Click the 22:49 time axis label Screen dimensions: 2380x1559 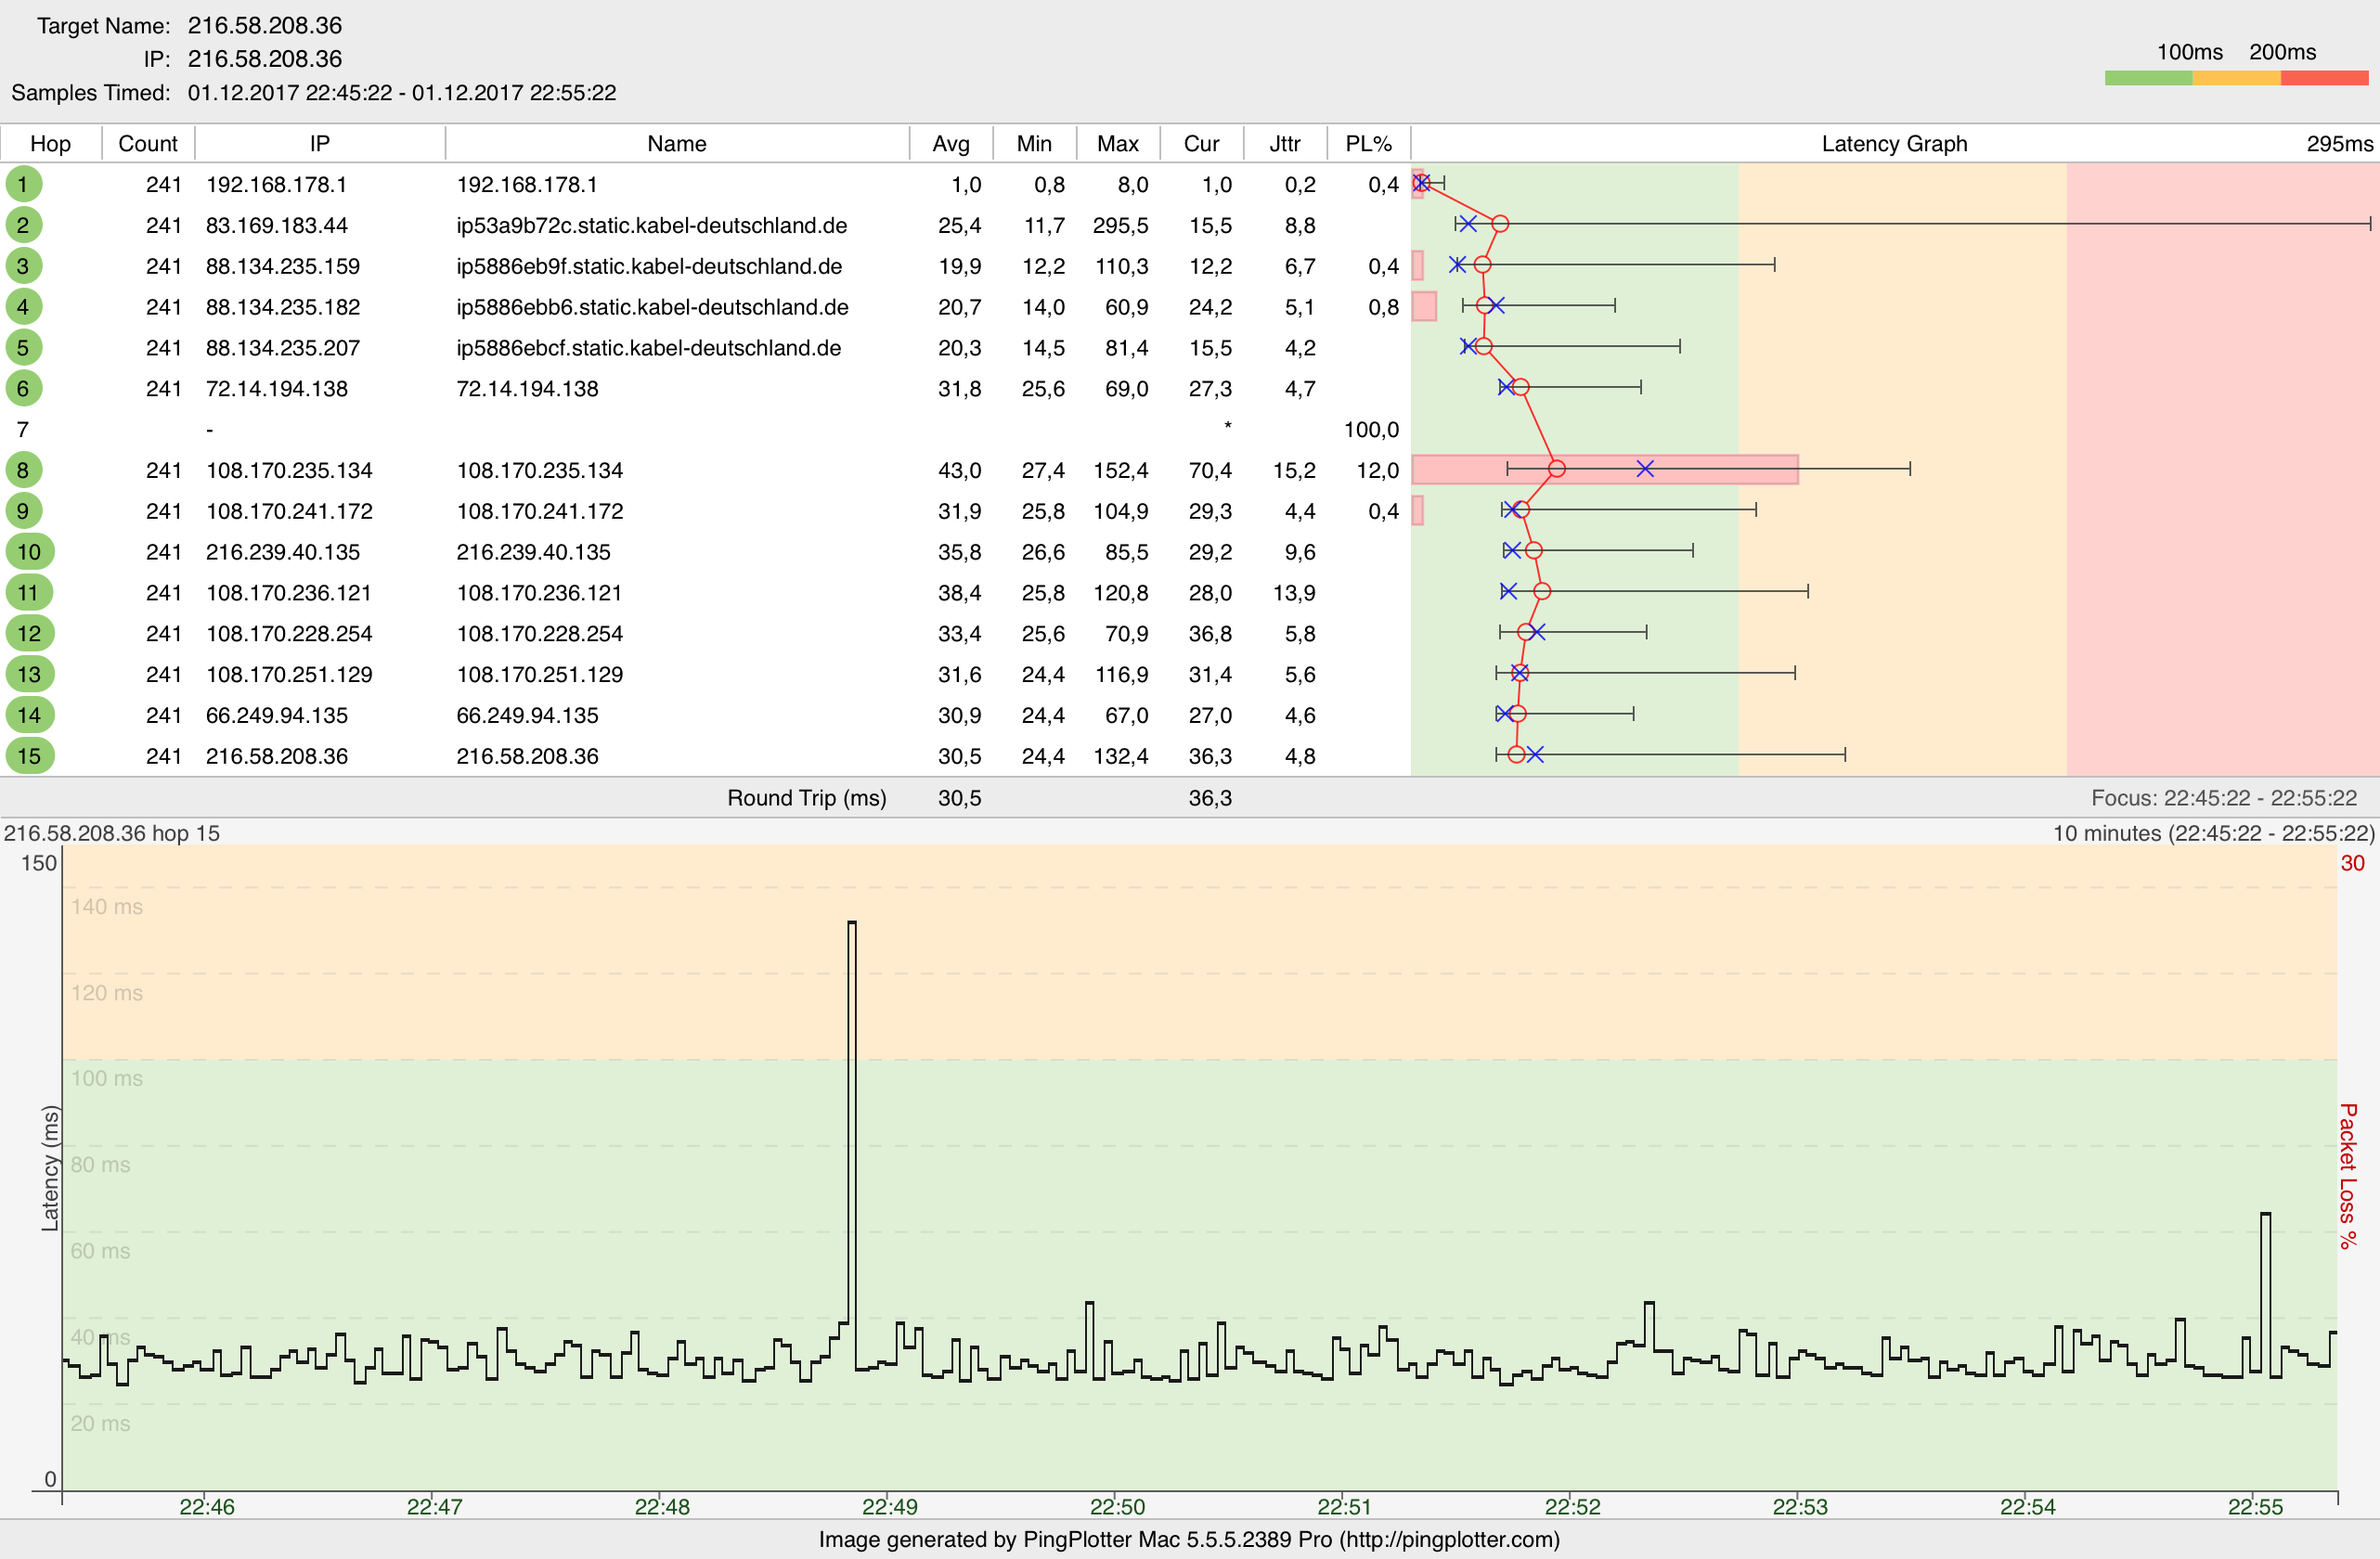click(x=889, y=1506)
